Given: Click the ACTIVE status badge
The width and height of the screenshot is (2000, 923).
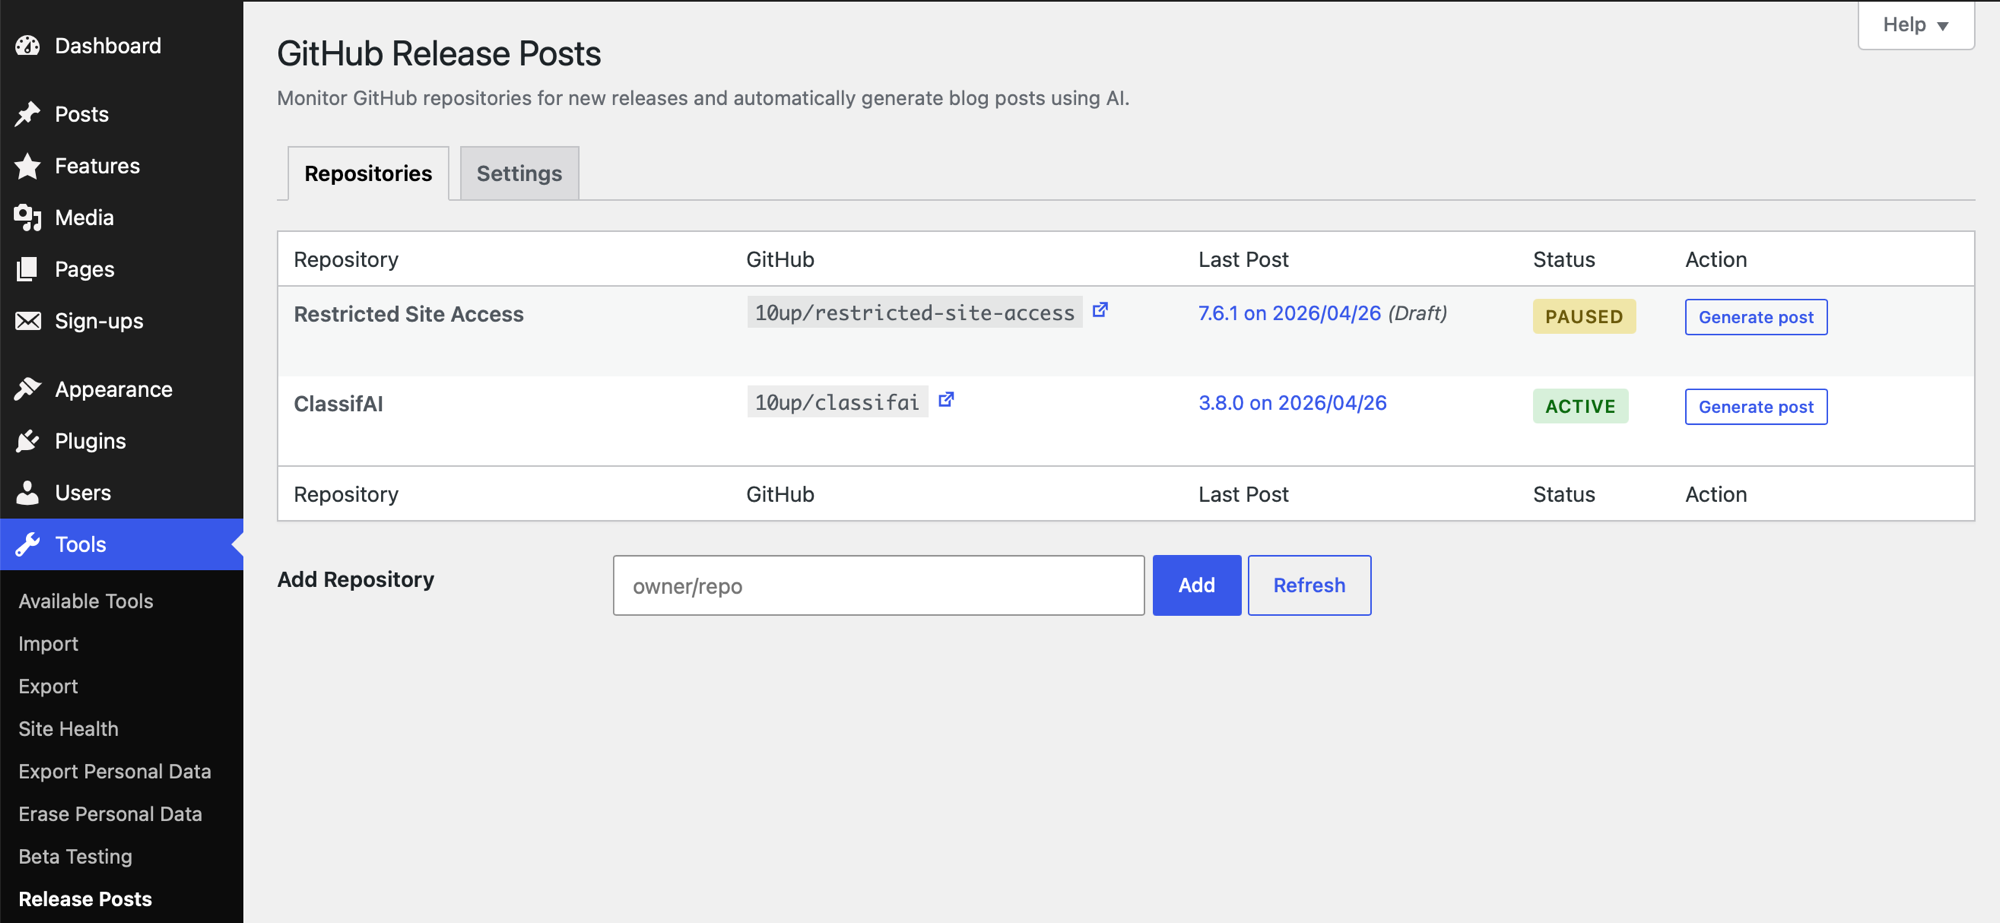Looking at the screenshot, I should [x=1581, y=406].
